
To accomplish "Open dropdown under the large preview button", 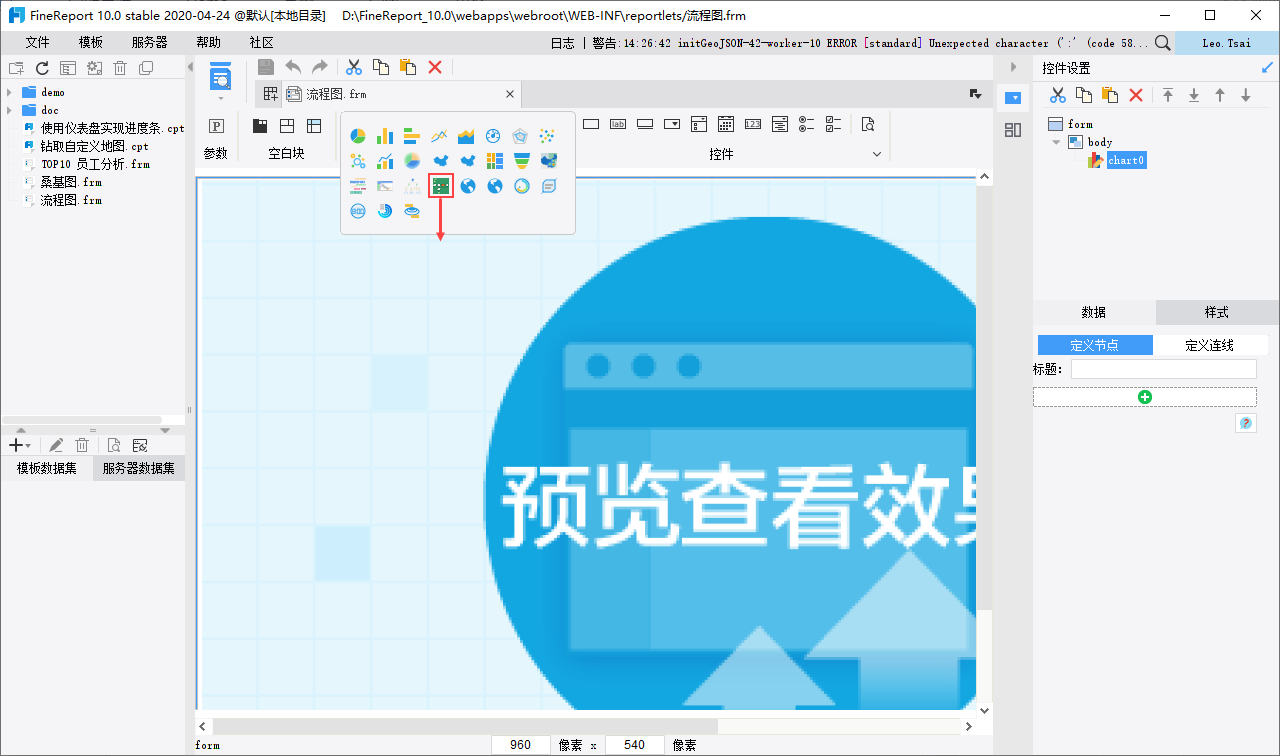I will 221,98.
